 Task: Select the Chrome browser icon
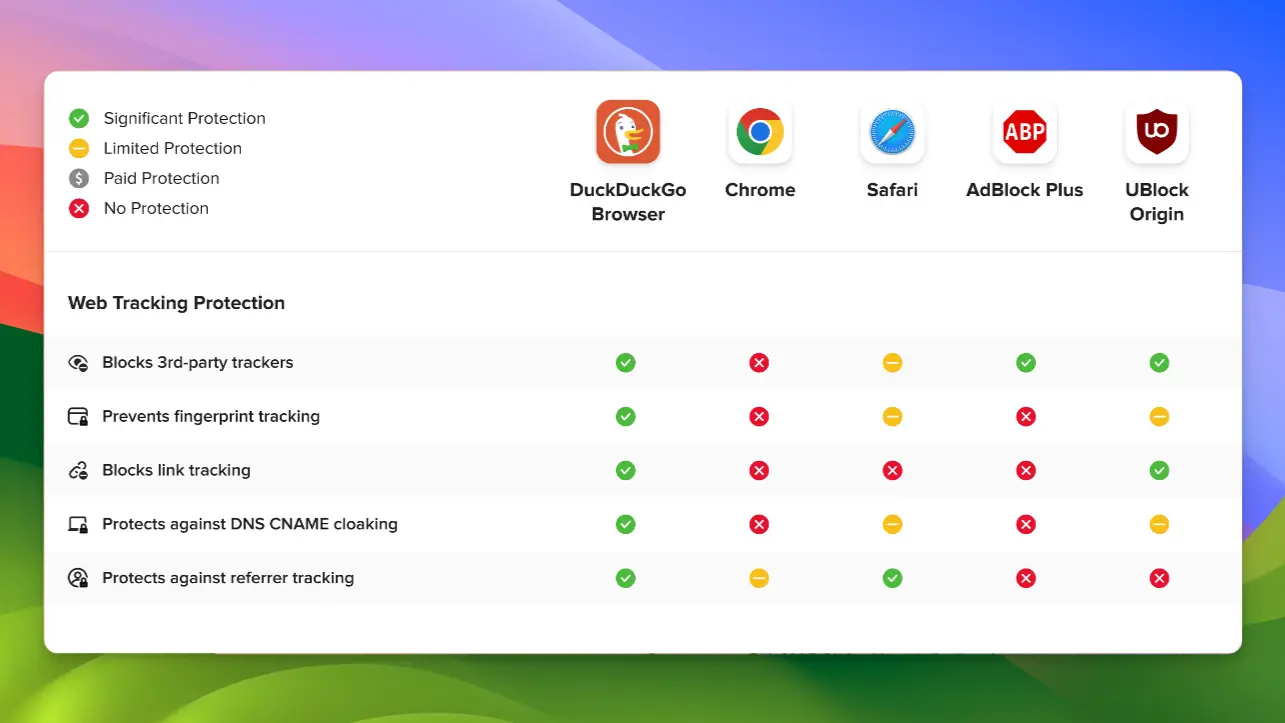point(759,131)
